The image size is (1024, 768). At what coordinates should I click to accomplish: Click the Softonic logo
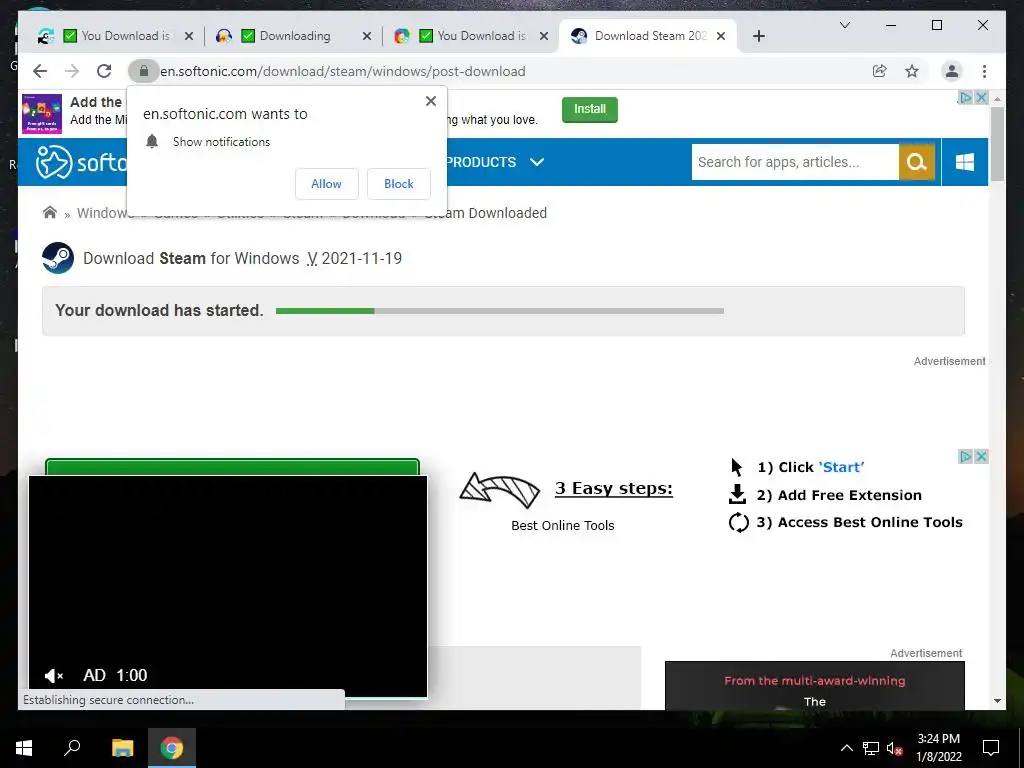tap(82, 162)
